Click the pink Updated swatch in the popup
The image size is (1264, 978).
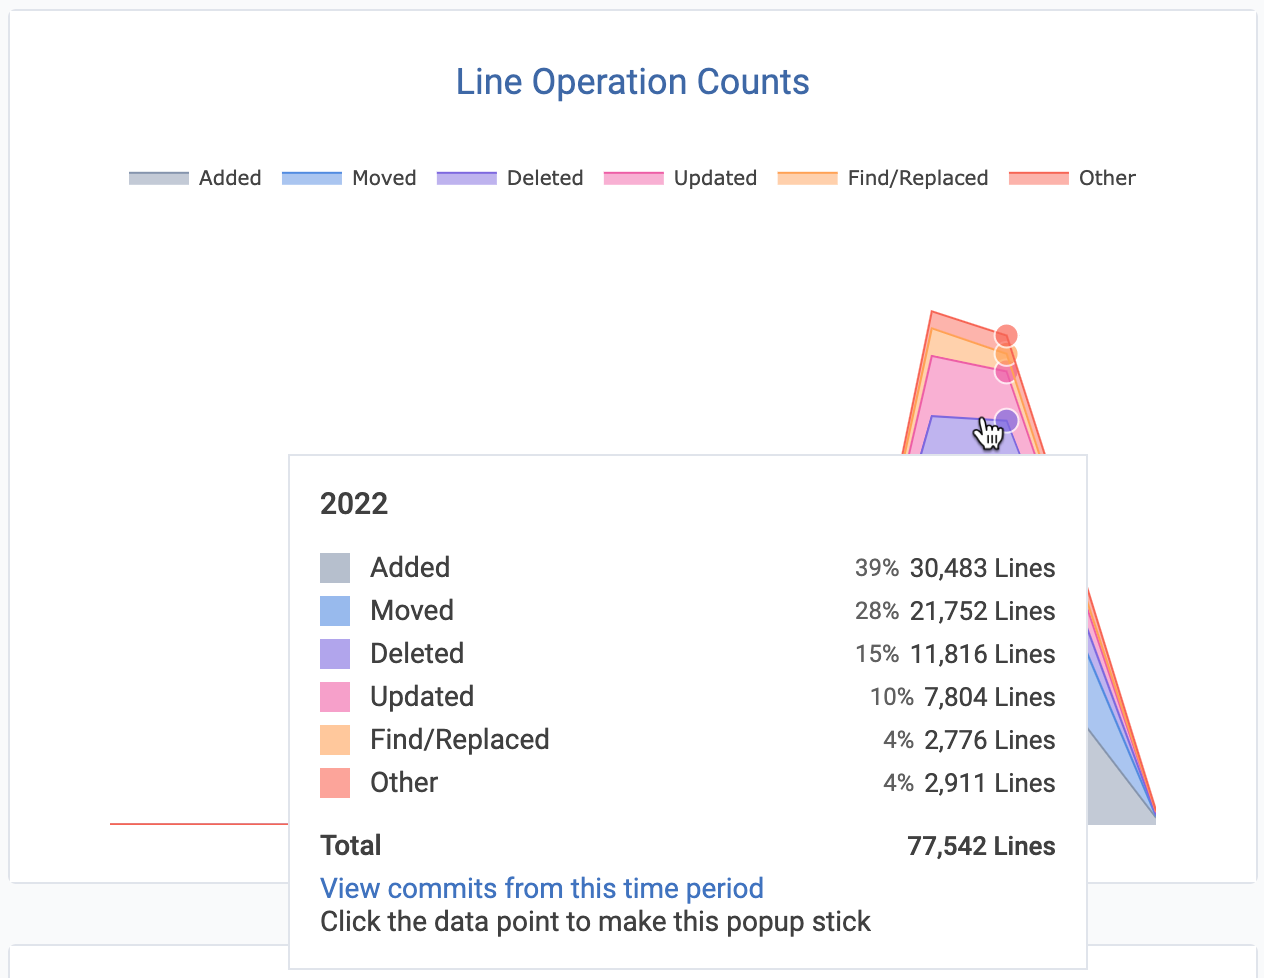pyautogui.click(x=335, y=697)
